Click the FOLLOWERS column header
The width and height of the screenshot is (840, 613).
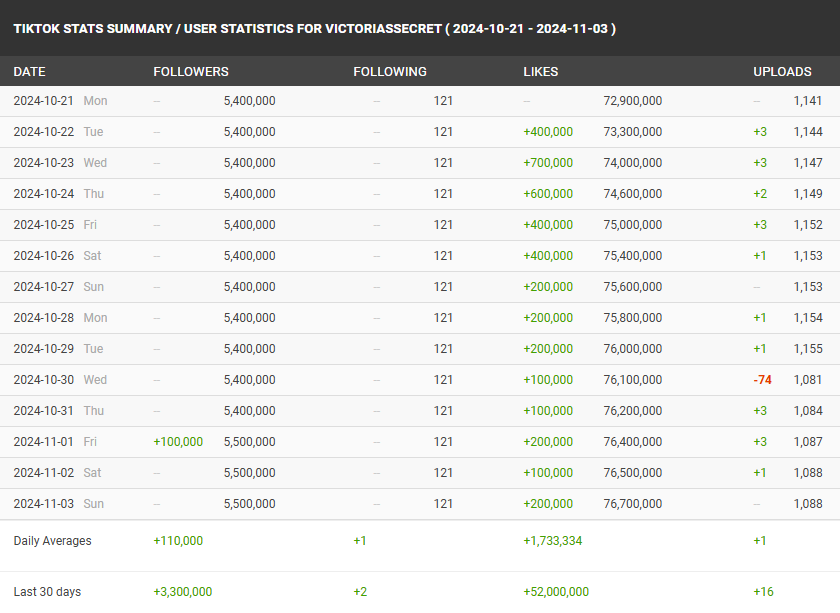point(191,72)
